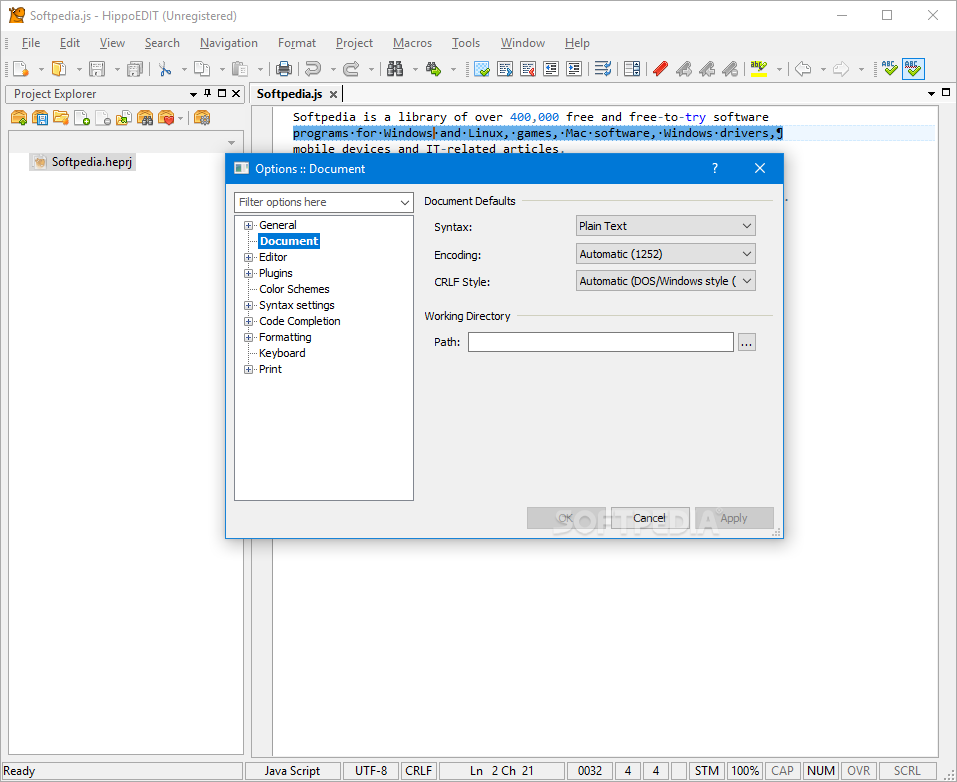Click the Cut scissors icon
This screenshot has height=782, width=957.
coord(164,69)
